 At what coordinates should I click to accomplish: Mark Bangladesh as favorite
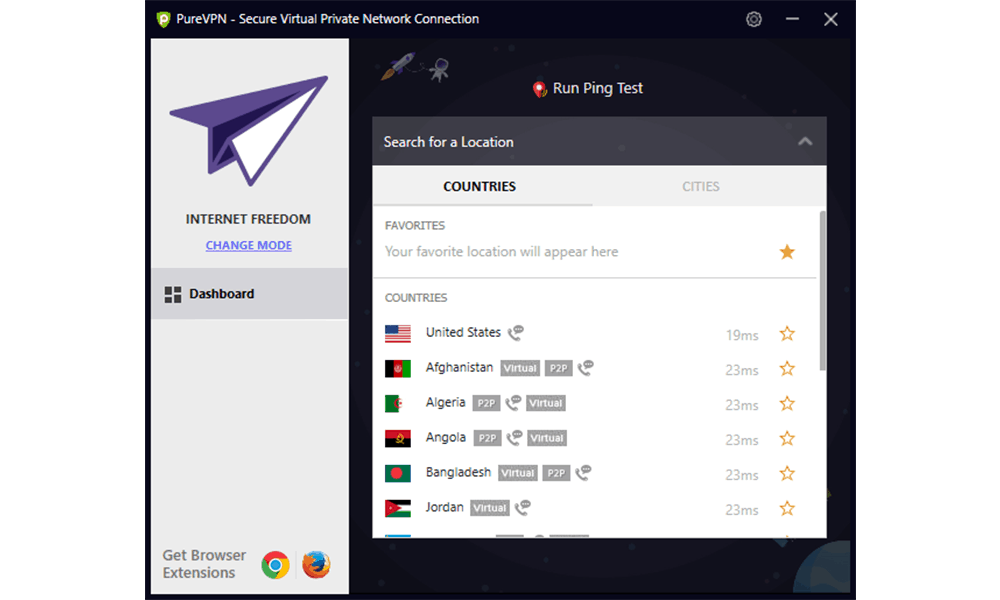[x=787, y=474]
